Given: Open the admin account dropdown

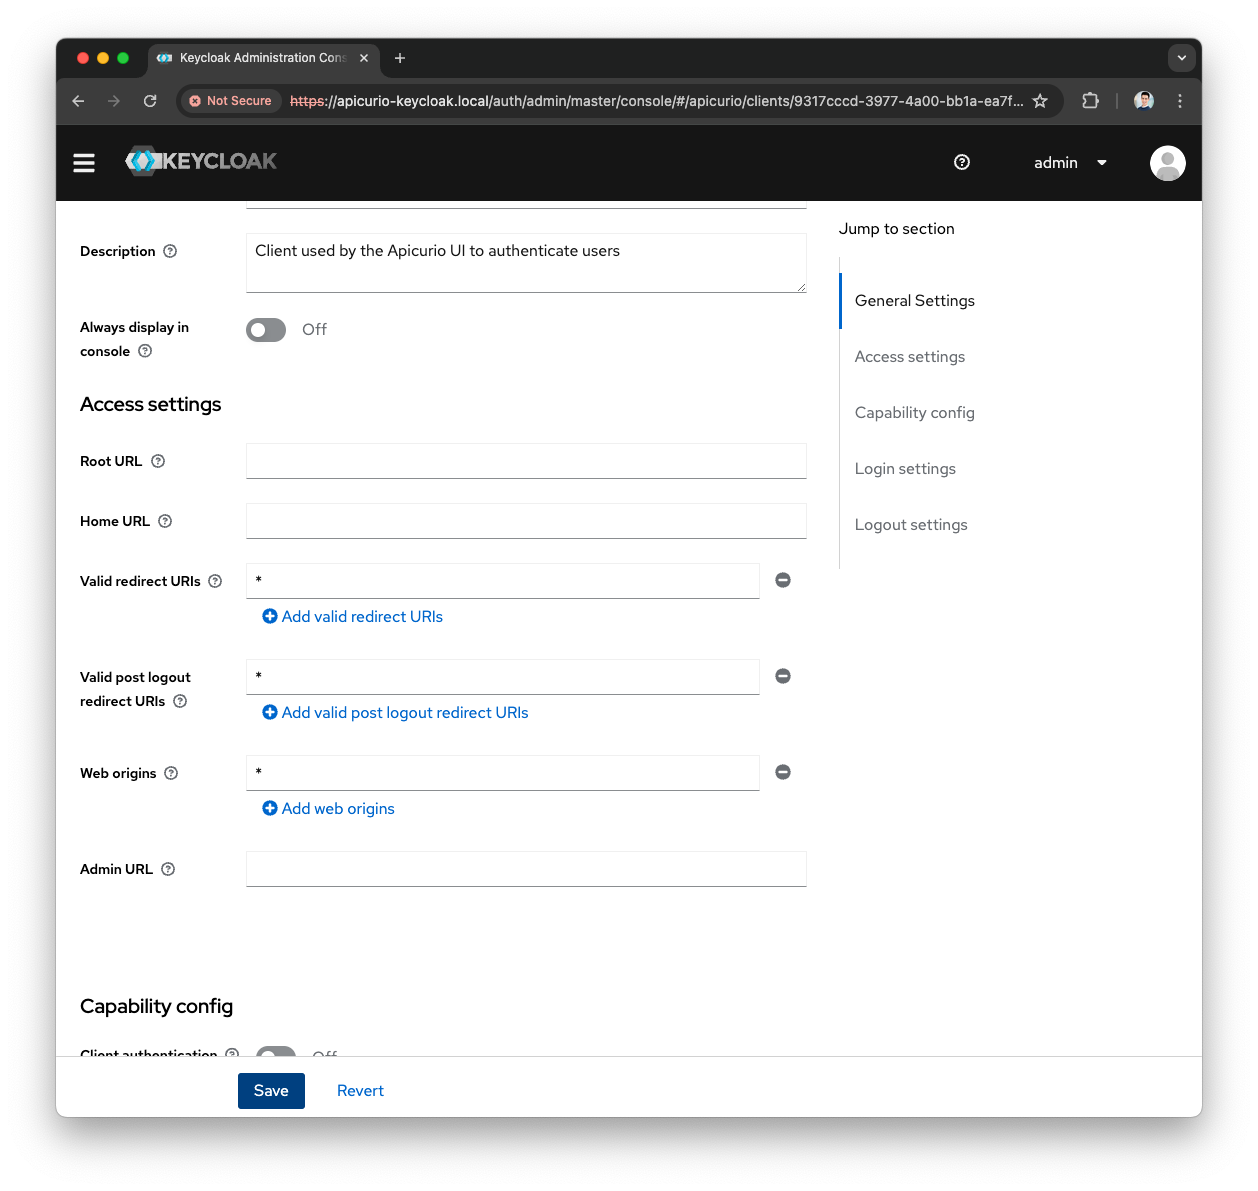Looking at the screenshot, I should (1069, 162).
